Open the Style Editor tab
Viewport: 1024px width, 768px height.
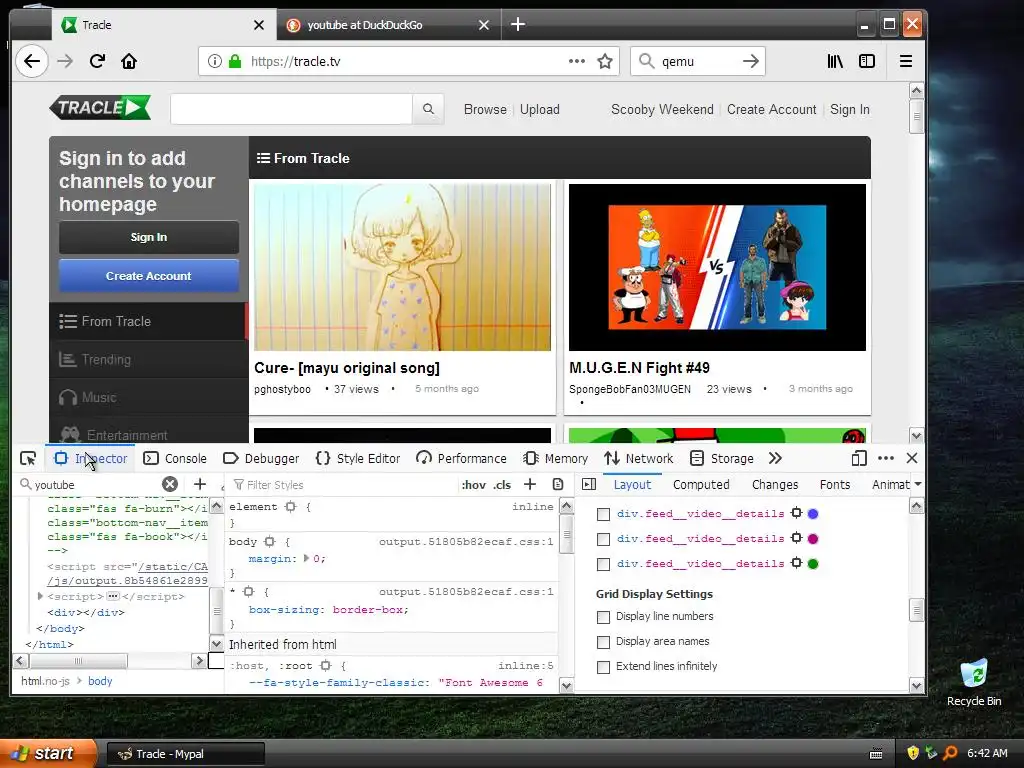tap(358, 458)
